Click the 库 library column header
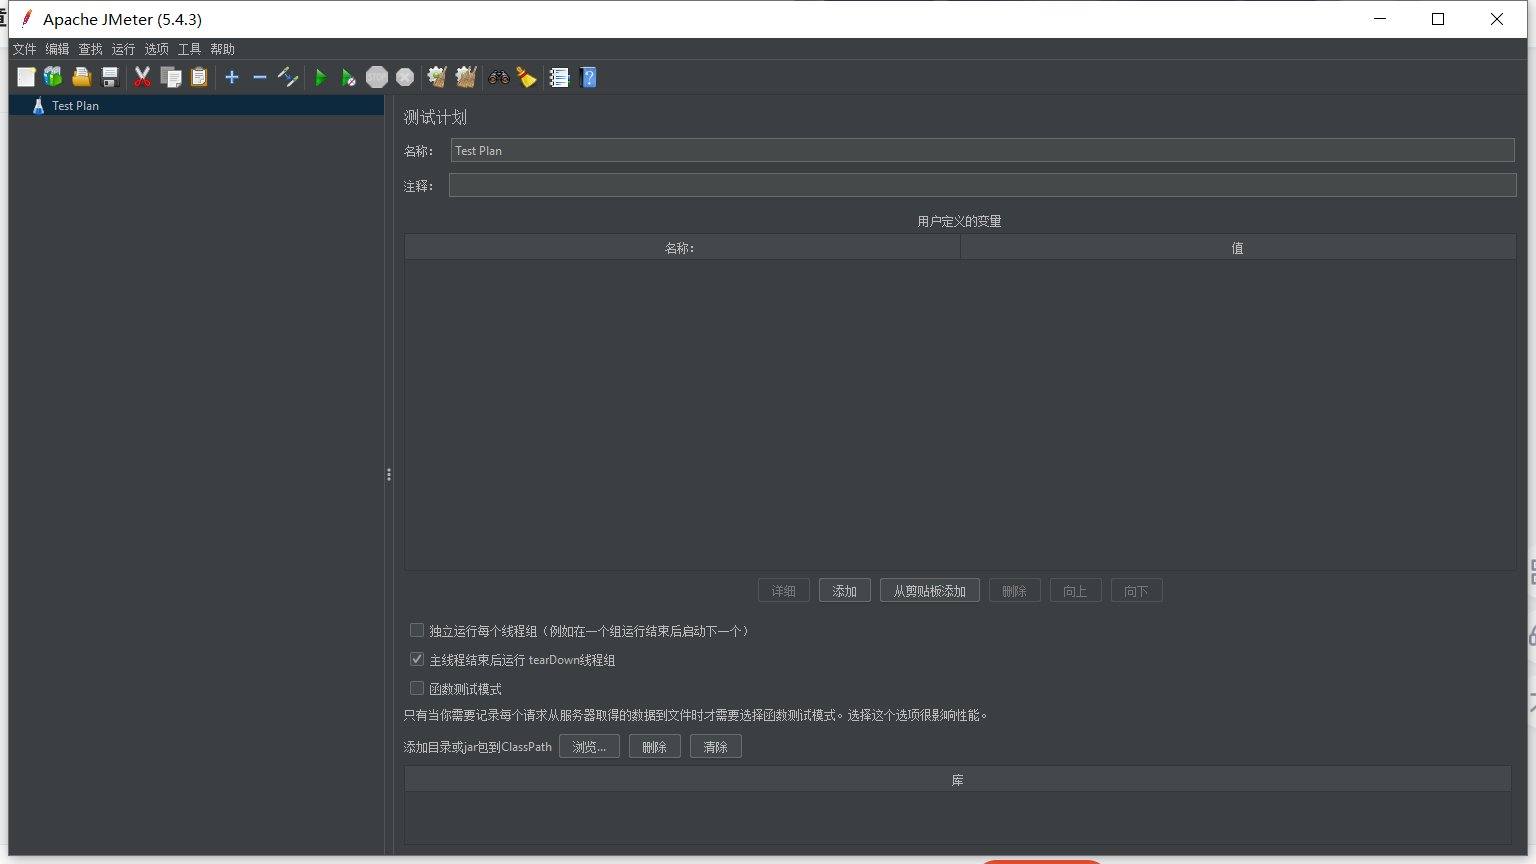Image resolution: width=1536 pixels, height=864 pixels. click(x=958, y=780)
